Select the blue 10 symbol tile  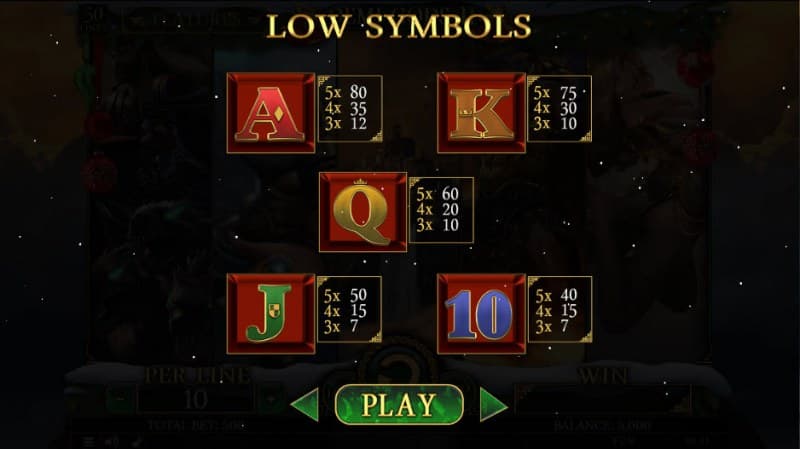[x=481, y=314]
